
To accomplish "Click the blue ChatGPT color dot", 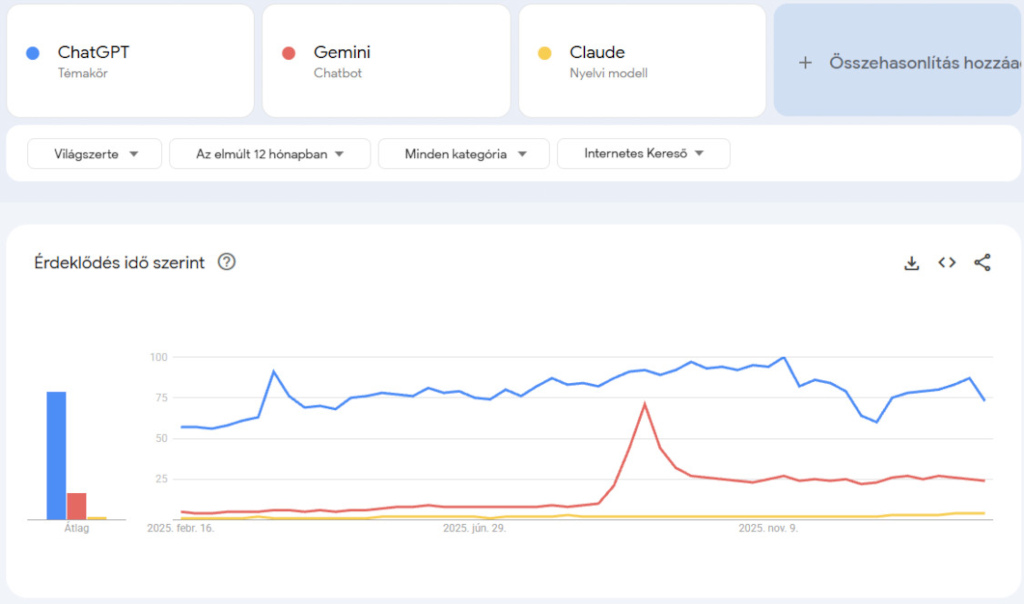I will click(x=33, y=53).
